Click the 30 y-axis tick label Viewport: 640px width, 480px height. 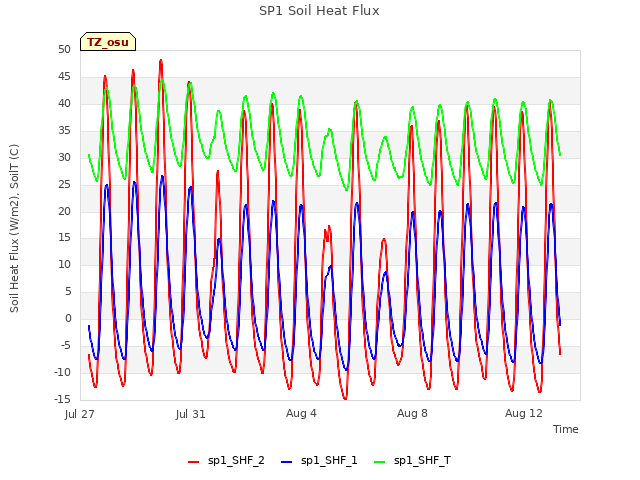(64, 157)
